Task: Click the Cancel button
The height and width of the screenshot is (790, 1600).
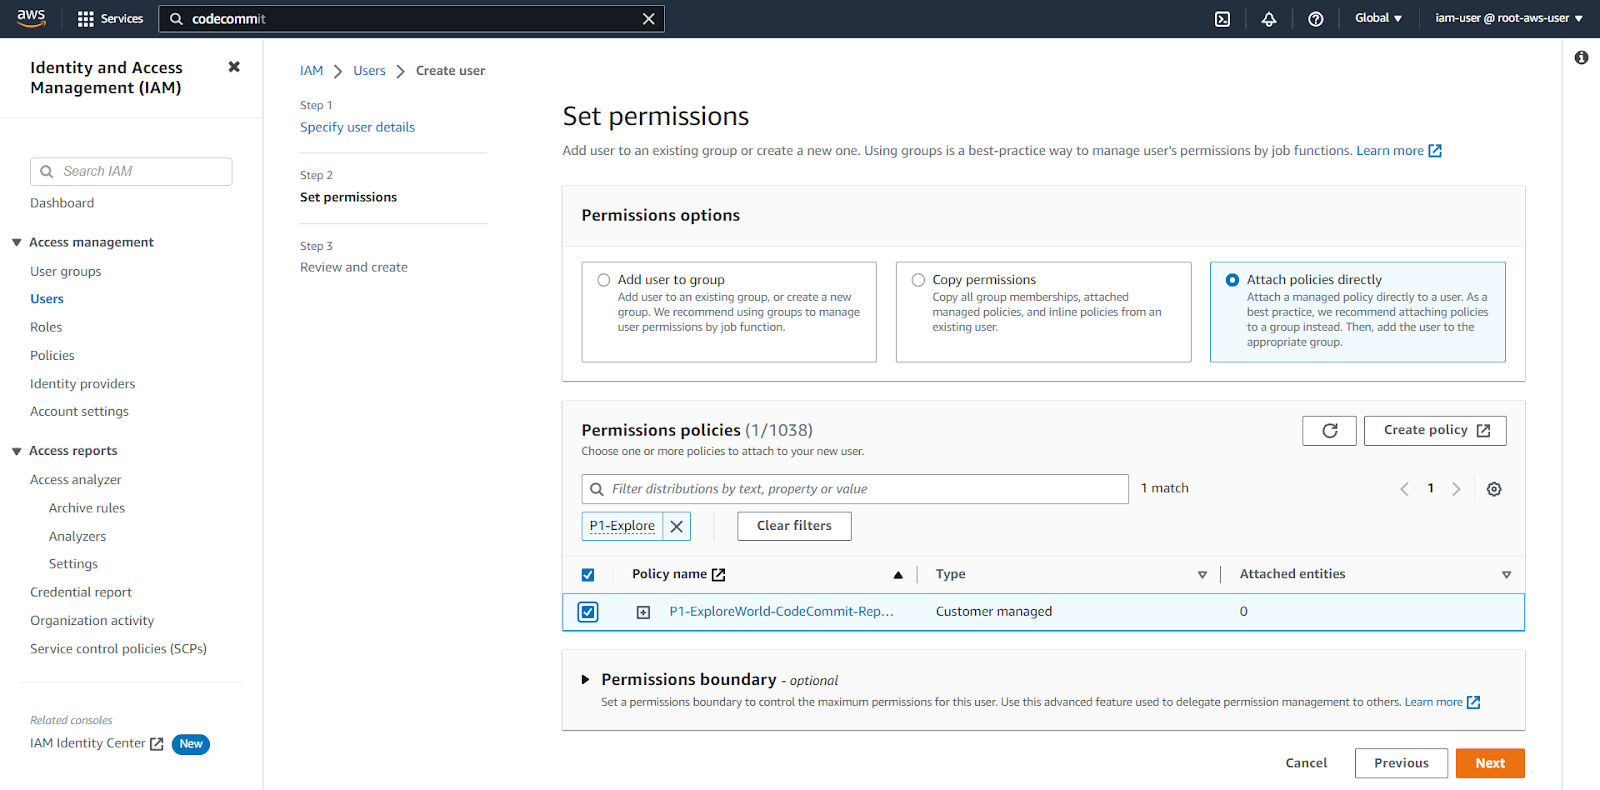Action: coord(1306,763)
